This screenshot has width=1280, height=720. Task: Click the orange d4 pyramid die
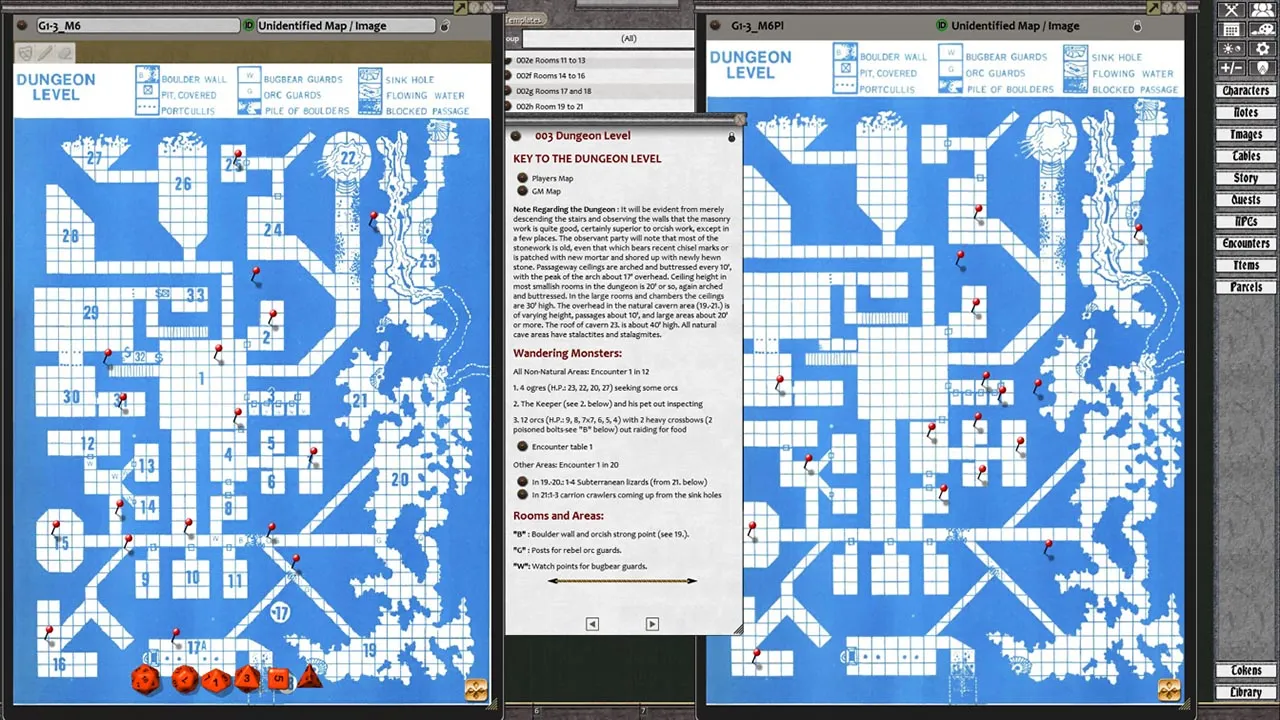pyautogui.click(x=310, y=677)
